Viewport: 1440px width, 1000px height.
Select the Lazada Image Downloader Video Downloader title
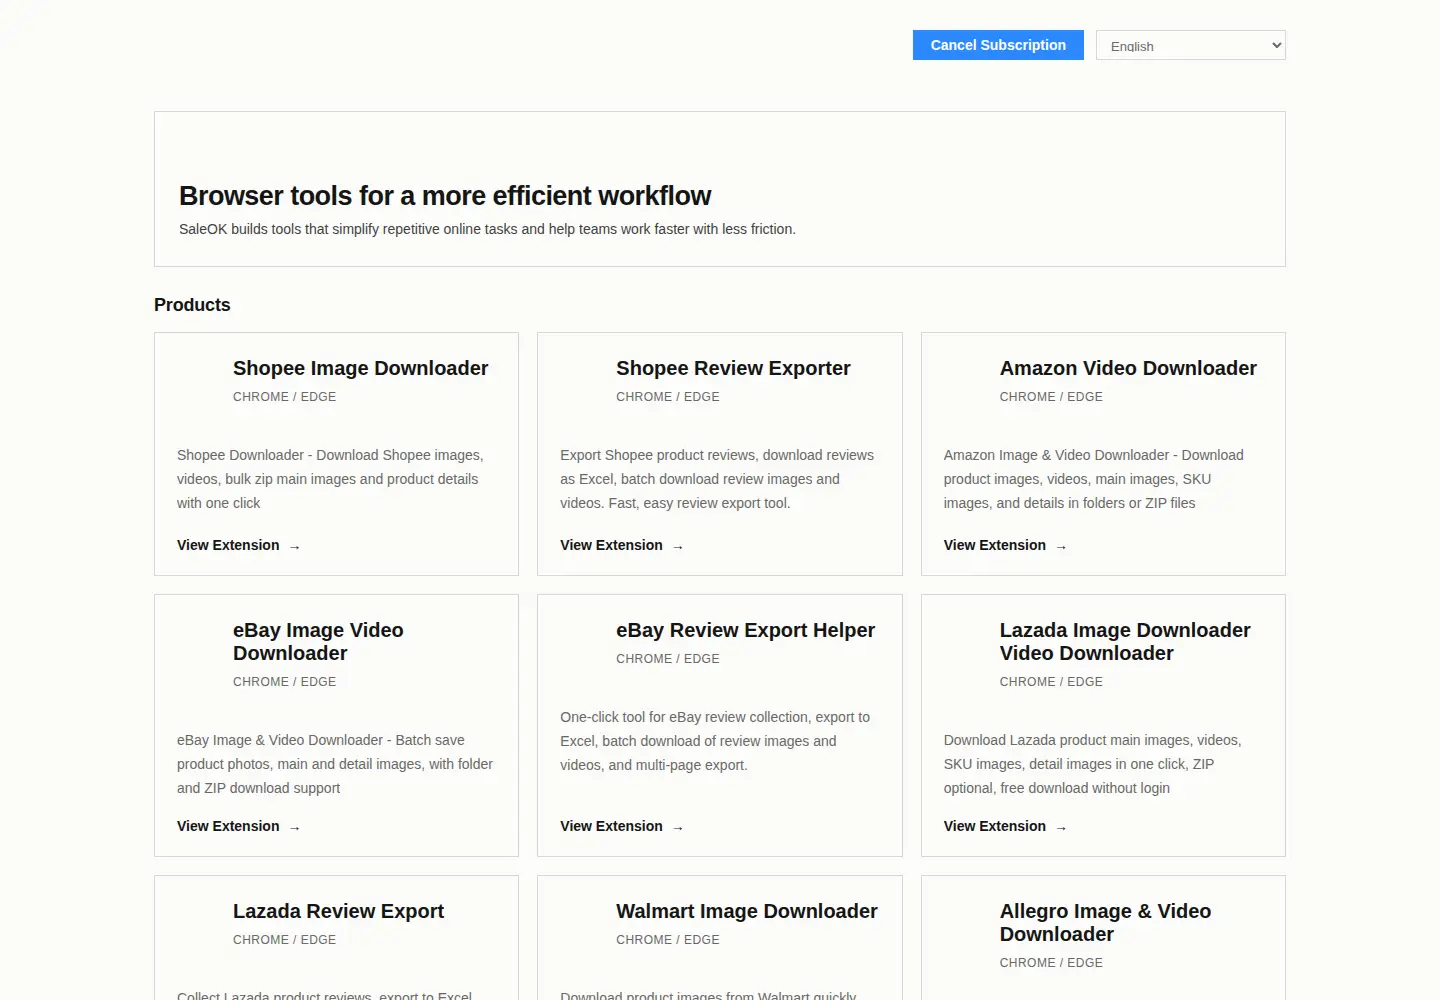pos(1125,642)
